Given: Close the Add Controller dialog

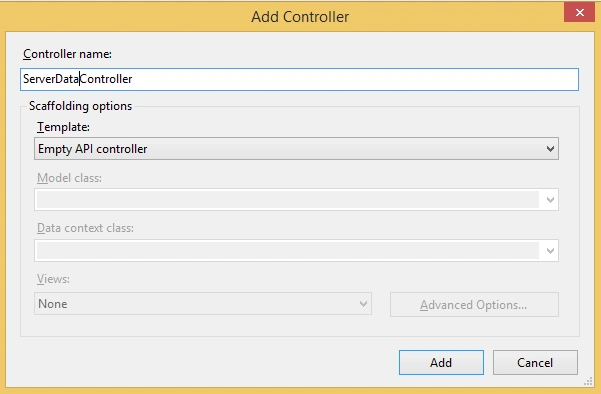Looking at the screenshot, I should (580, 13).
